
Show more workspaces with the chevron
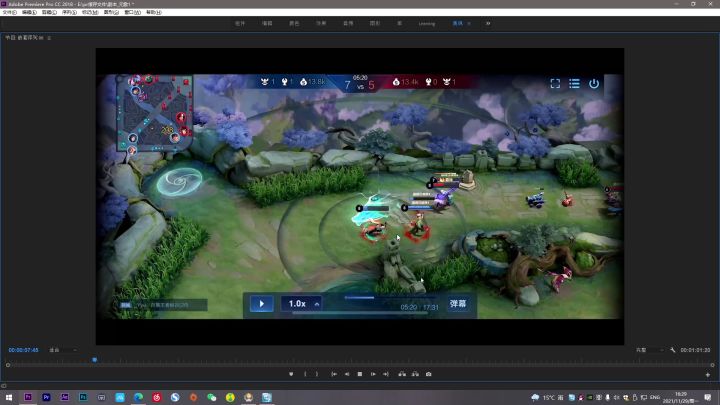(x=488, y=23)
